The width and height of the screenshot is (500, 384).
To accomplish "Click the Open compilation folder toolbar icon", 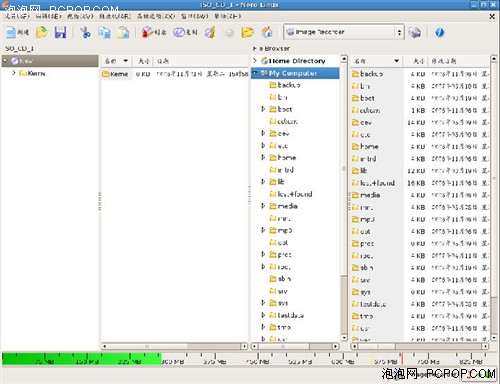I will 41,32.
